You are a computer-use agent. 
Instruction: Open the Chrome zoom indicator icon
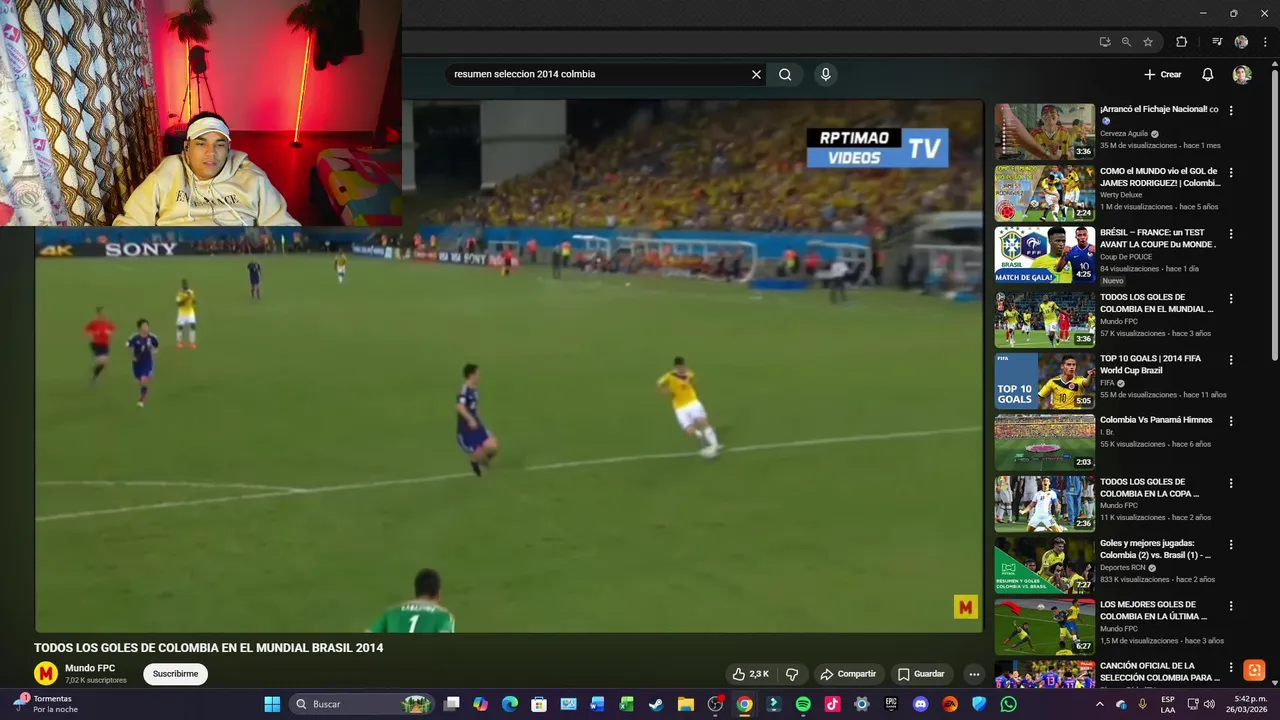[x=1126, y=42]
